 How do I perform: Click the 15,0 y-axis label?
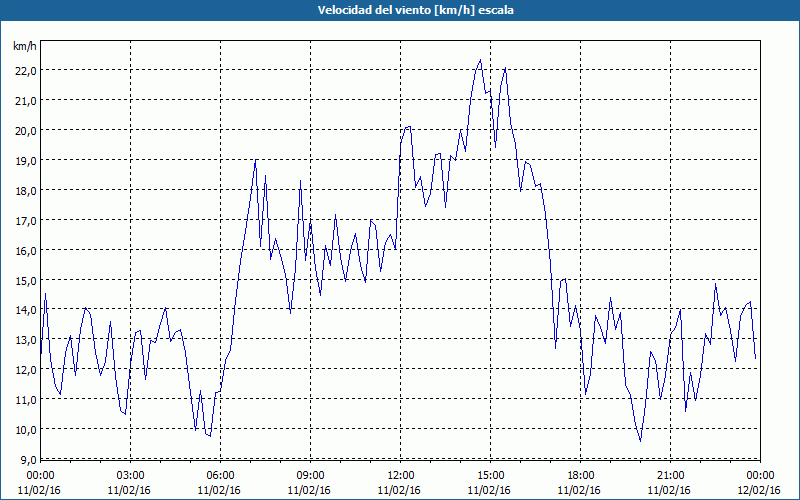tap(26, 281)
